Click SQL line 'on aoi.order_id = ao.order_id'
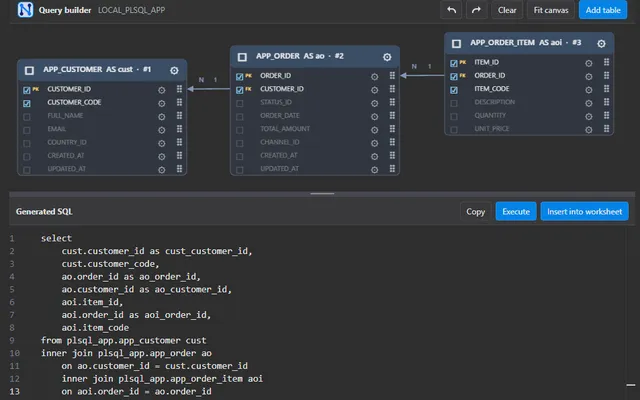The image size is (640, 400). [x=136, y=391]
